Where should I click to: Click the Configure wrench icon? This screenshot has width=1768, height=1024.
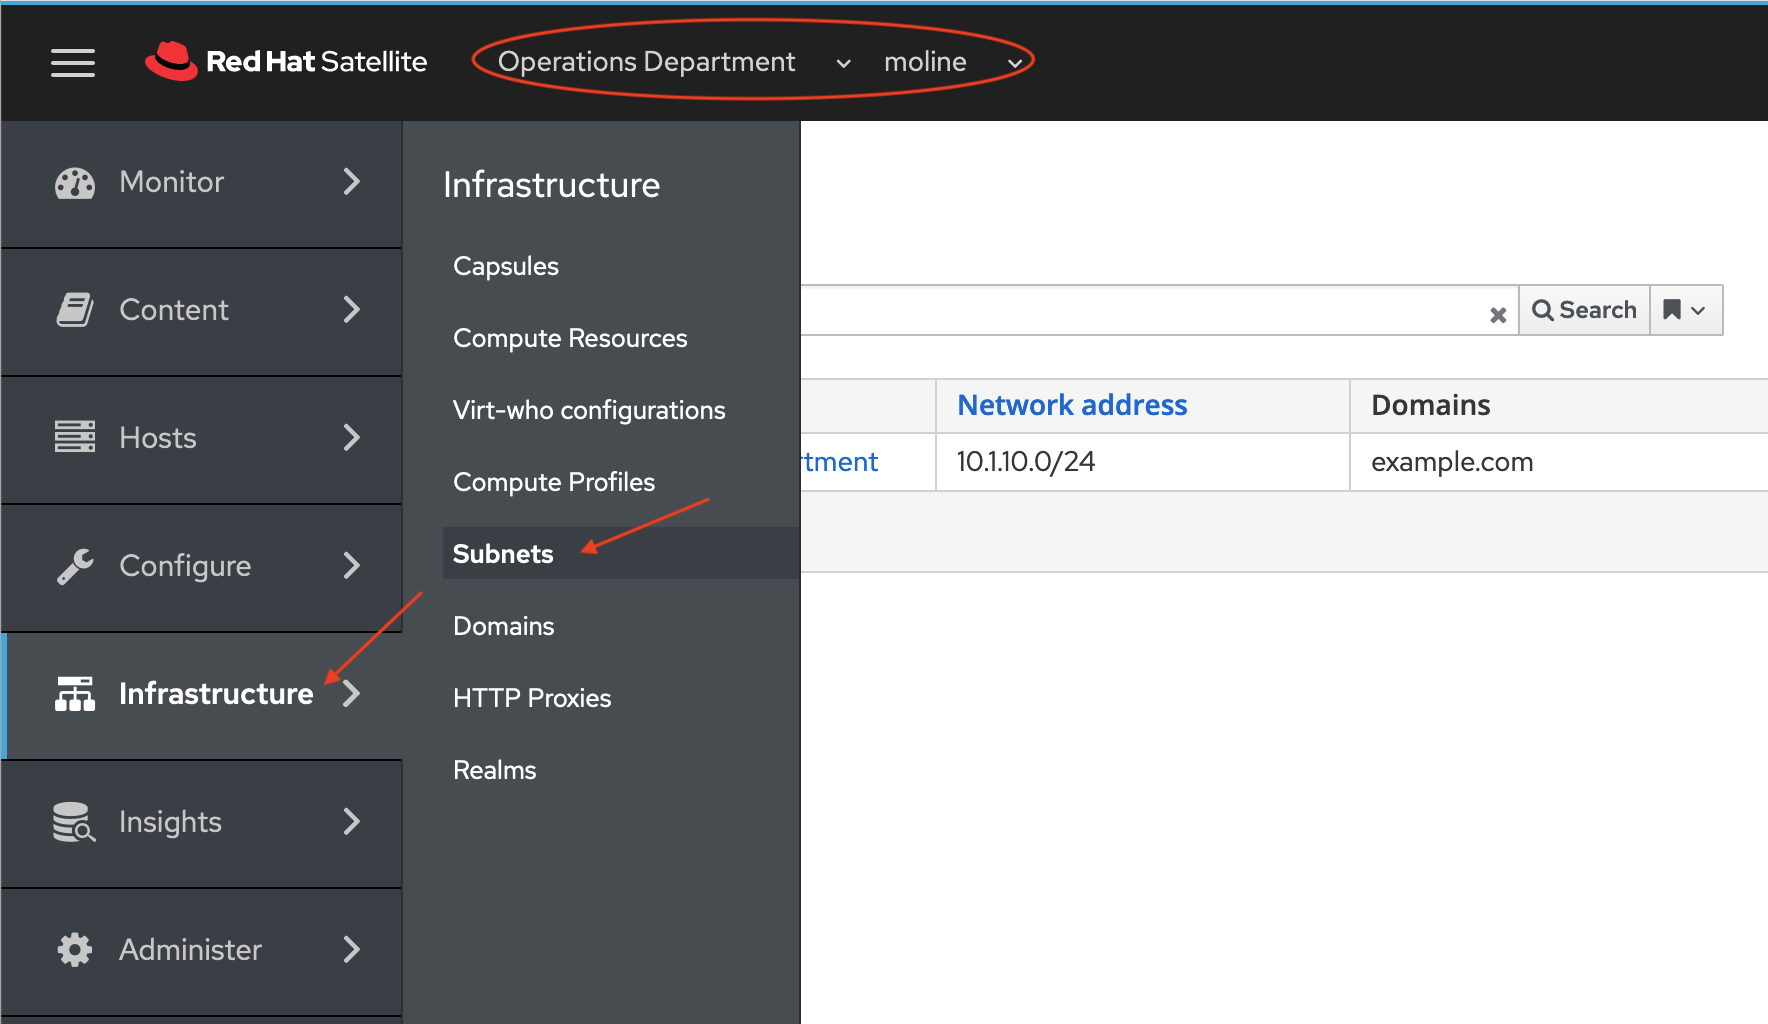point(73,566)
